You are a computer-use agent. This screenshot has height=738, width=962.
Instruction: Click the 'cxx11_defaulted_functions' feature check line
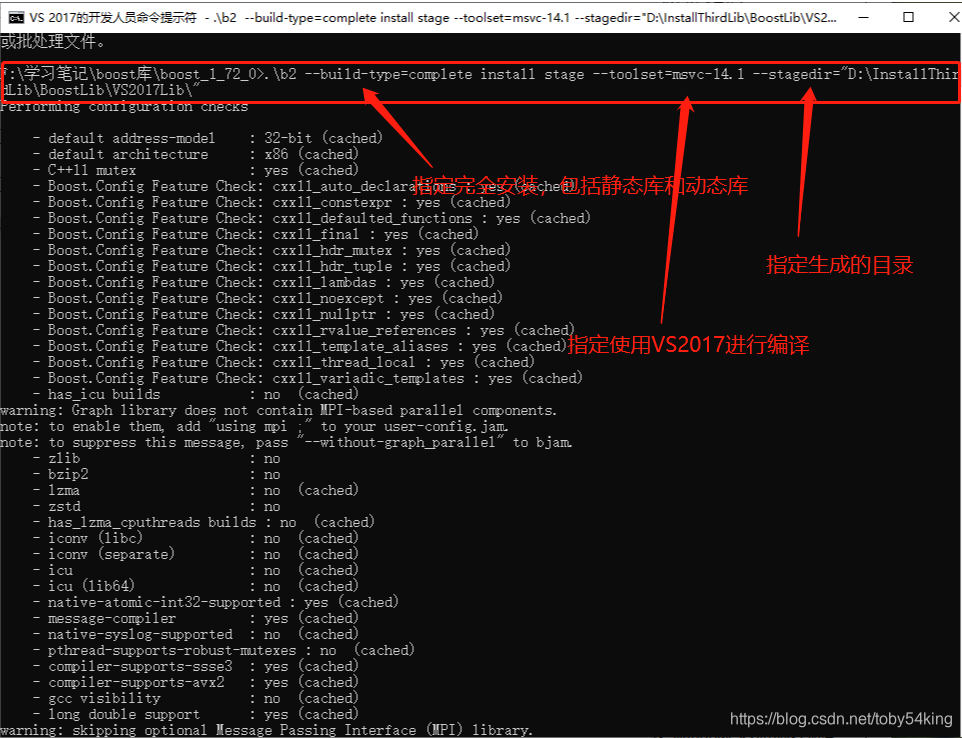coord(312,218)
